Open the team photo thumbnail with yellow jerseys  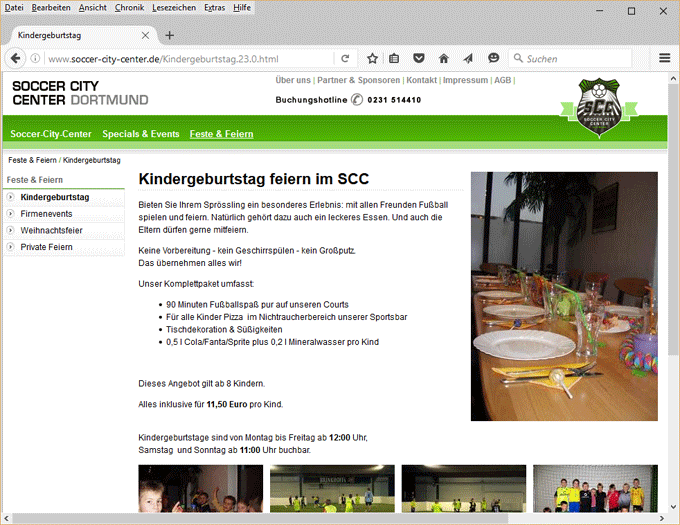tap(595, 489)
